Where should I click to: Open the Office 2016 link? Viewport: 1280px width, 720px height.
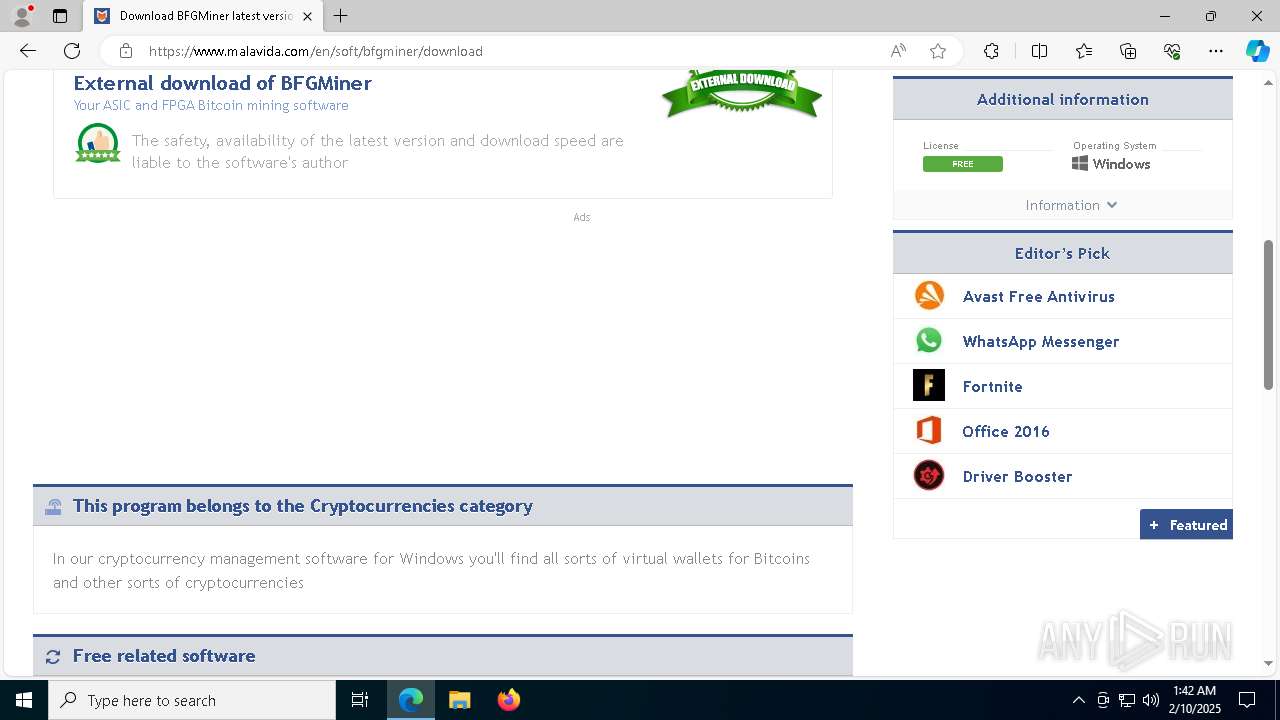coord(1005,431)
